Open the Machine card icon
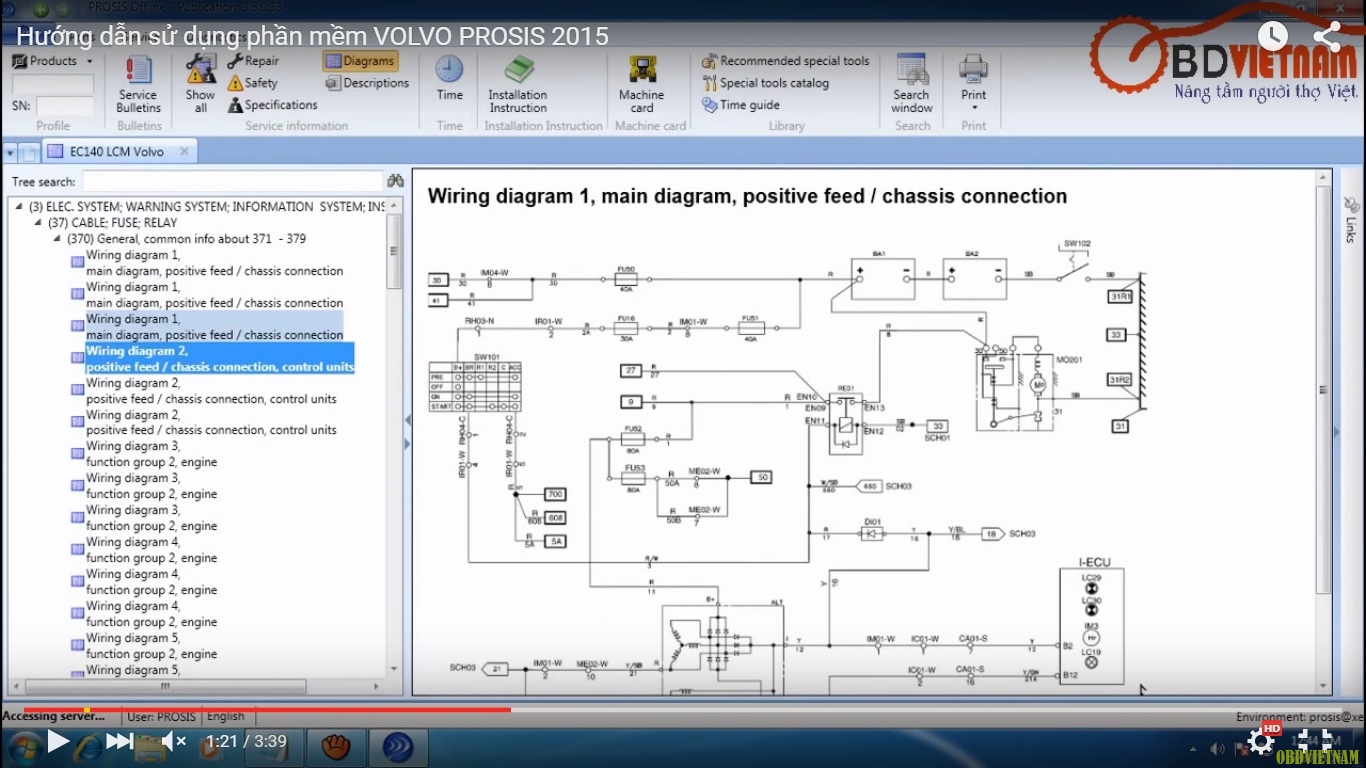1366x768 pixels. pos(642,70)
